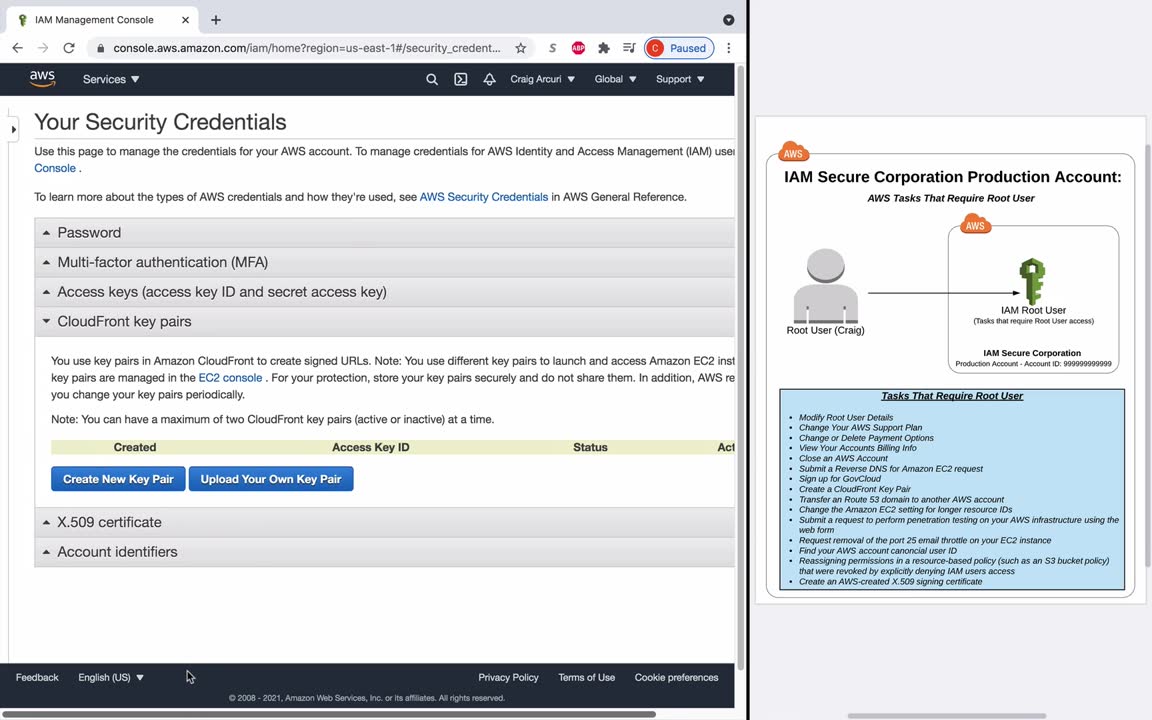Image resolution: width=1152 pixels, height=720 pixels.
Task: Open the AWS console search icon
Action: [x=432, y=79]
